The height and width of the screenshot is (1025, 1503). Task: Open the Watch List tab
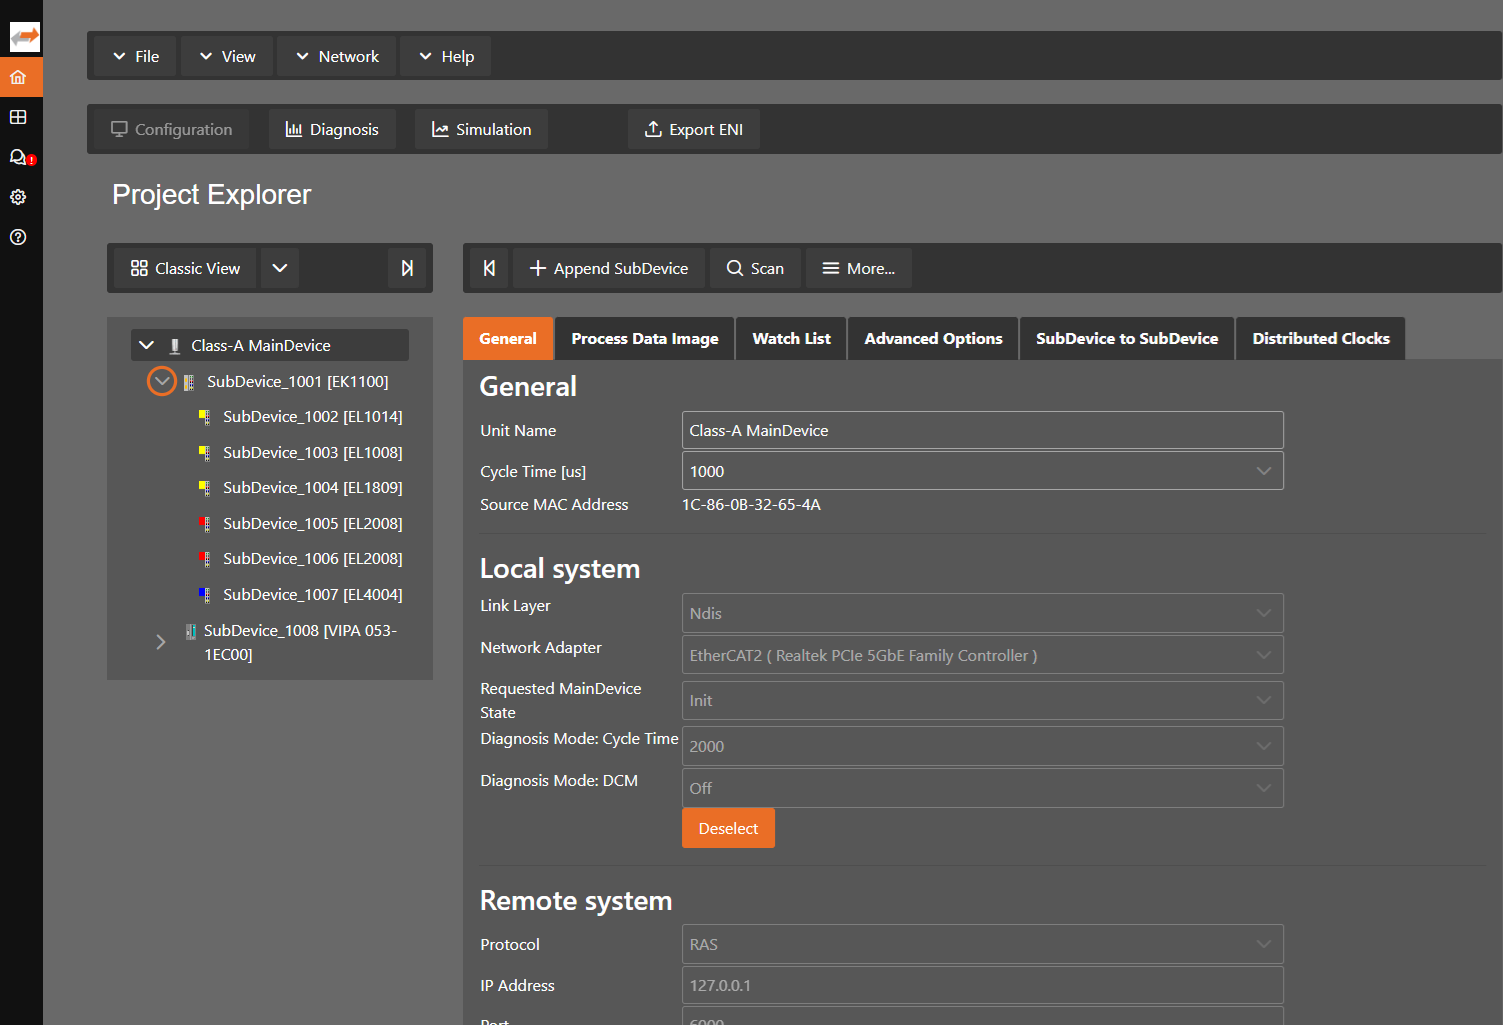(791, 338)
